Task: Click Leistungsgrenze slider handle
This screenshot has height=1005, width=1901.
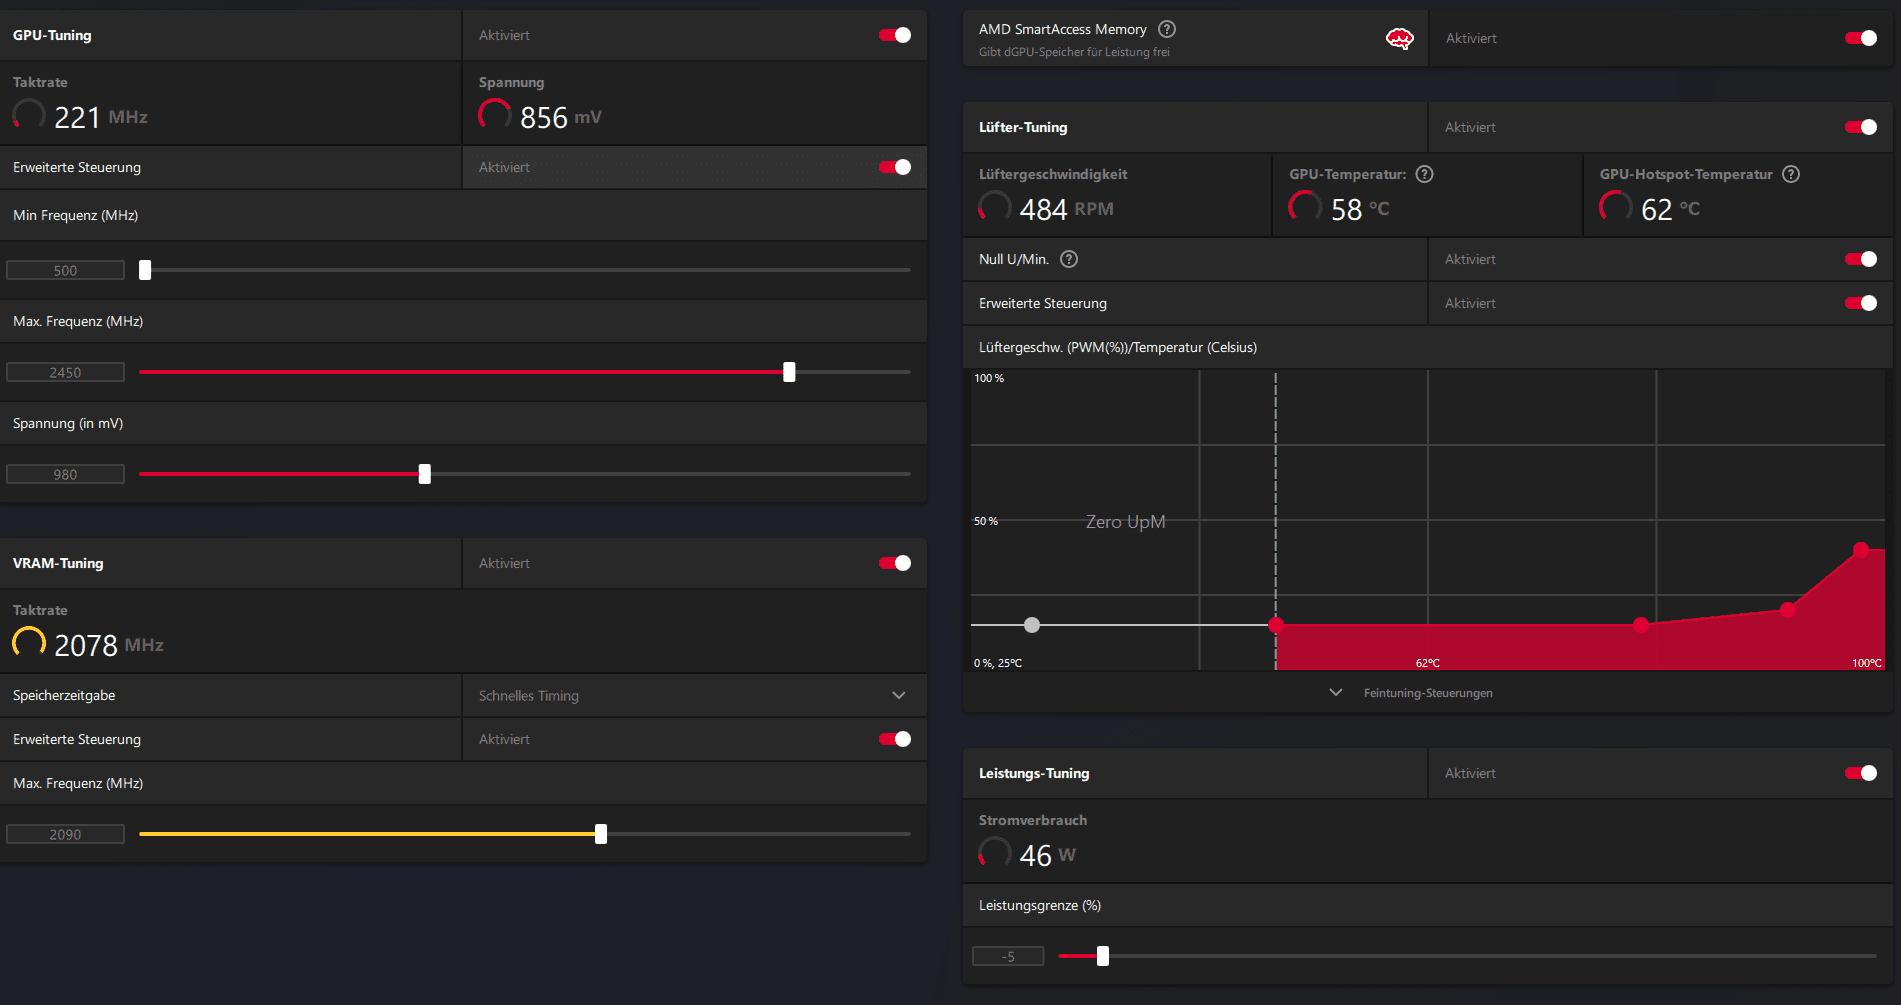Action: [x=1103, y=956]
